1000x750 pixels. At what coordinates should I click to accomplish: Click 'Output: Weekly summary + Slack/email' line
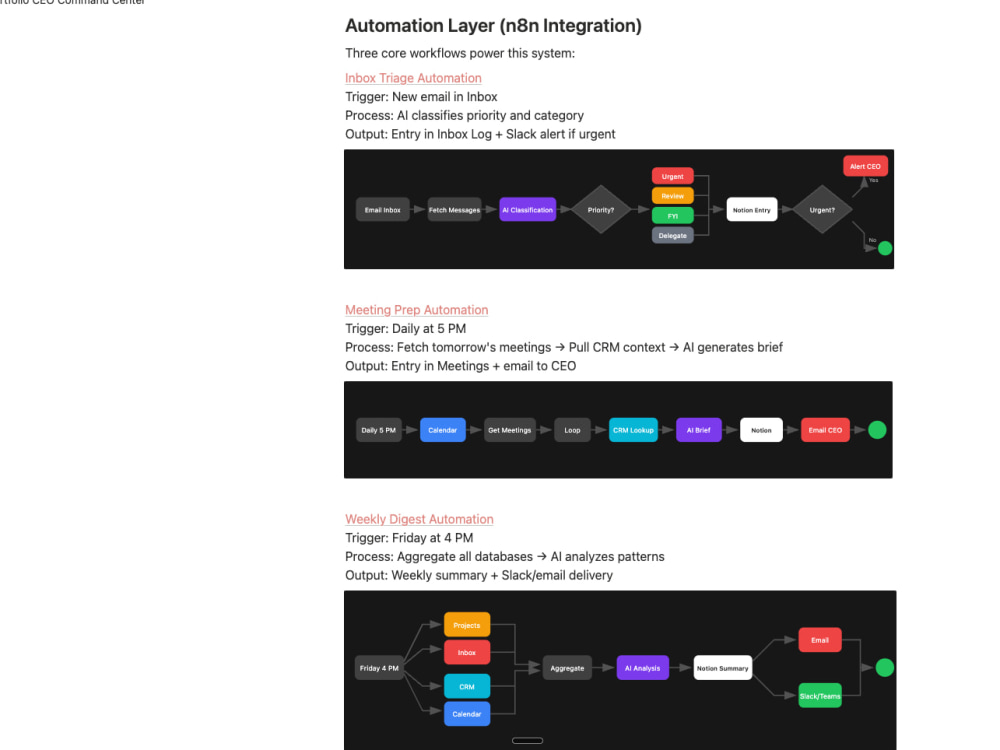tap(479, 575)
